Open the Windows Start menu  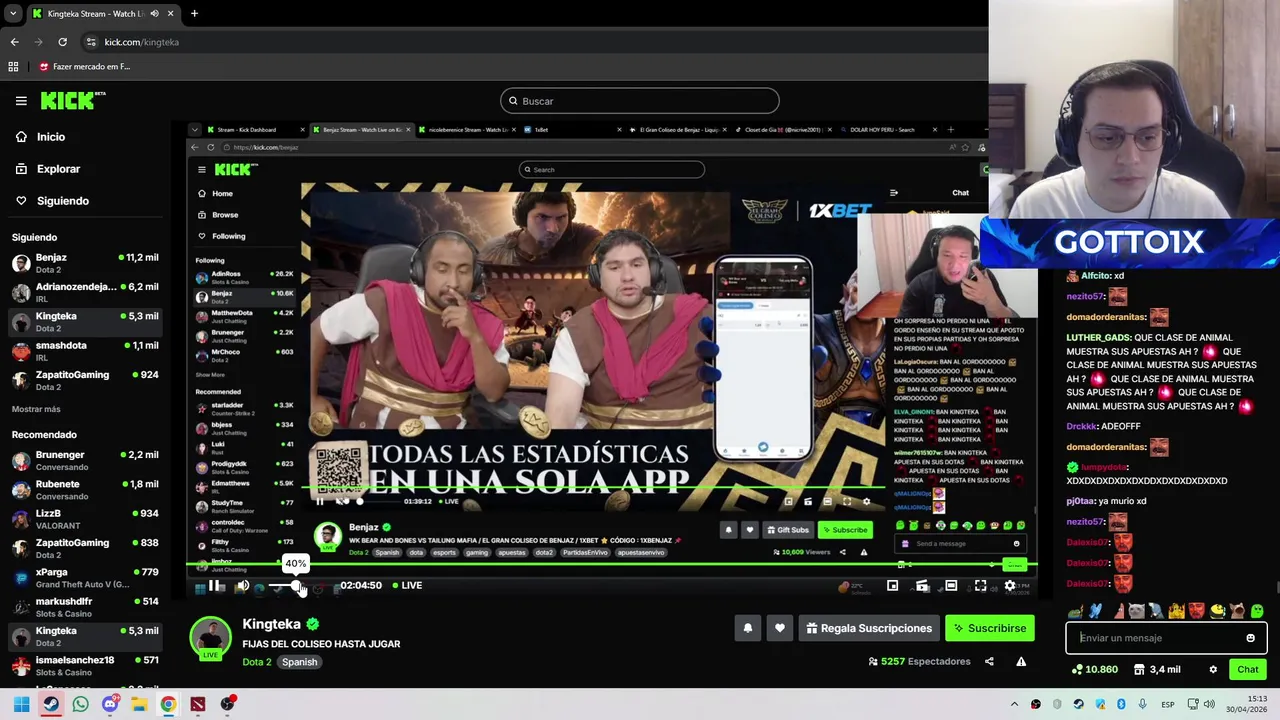pyautogui.click(x=21, y=704)
